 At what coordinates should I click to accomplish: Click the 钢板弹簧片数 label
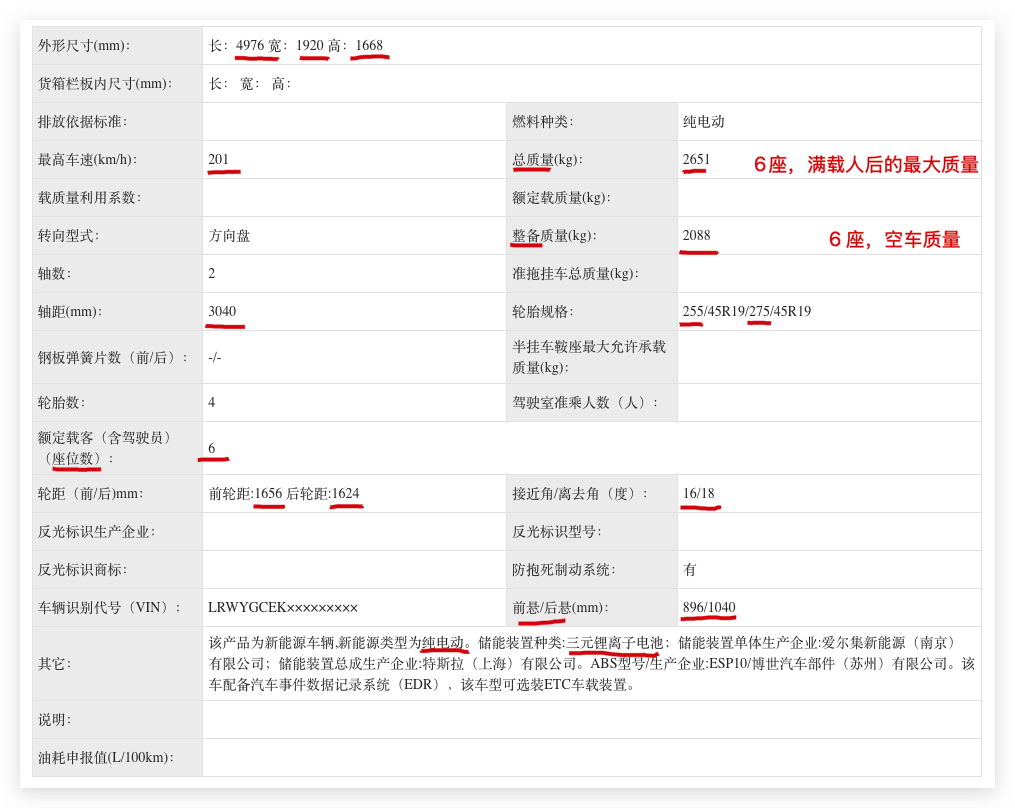pyautogui.click(x=113, y=357)
